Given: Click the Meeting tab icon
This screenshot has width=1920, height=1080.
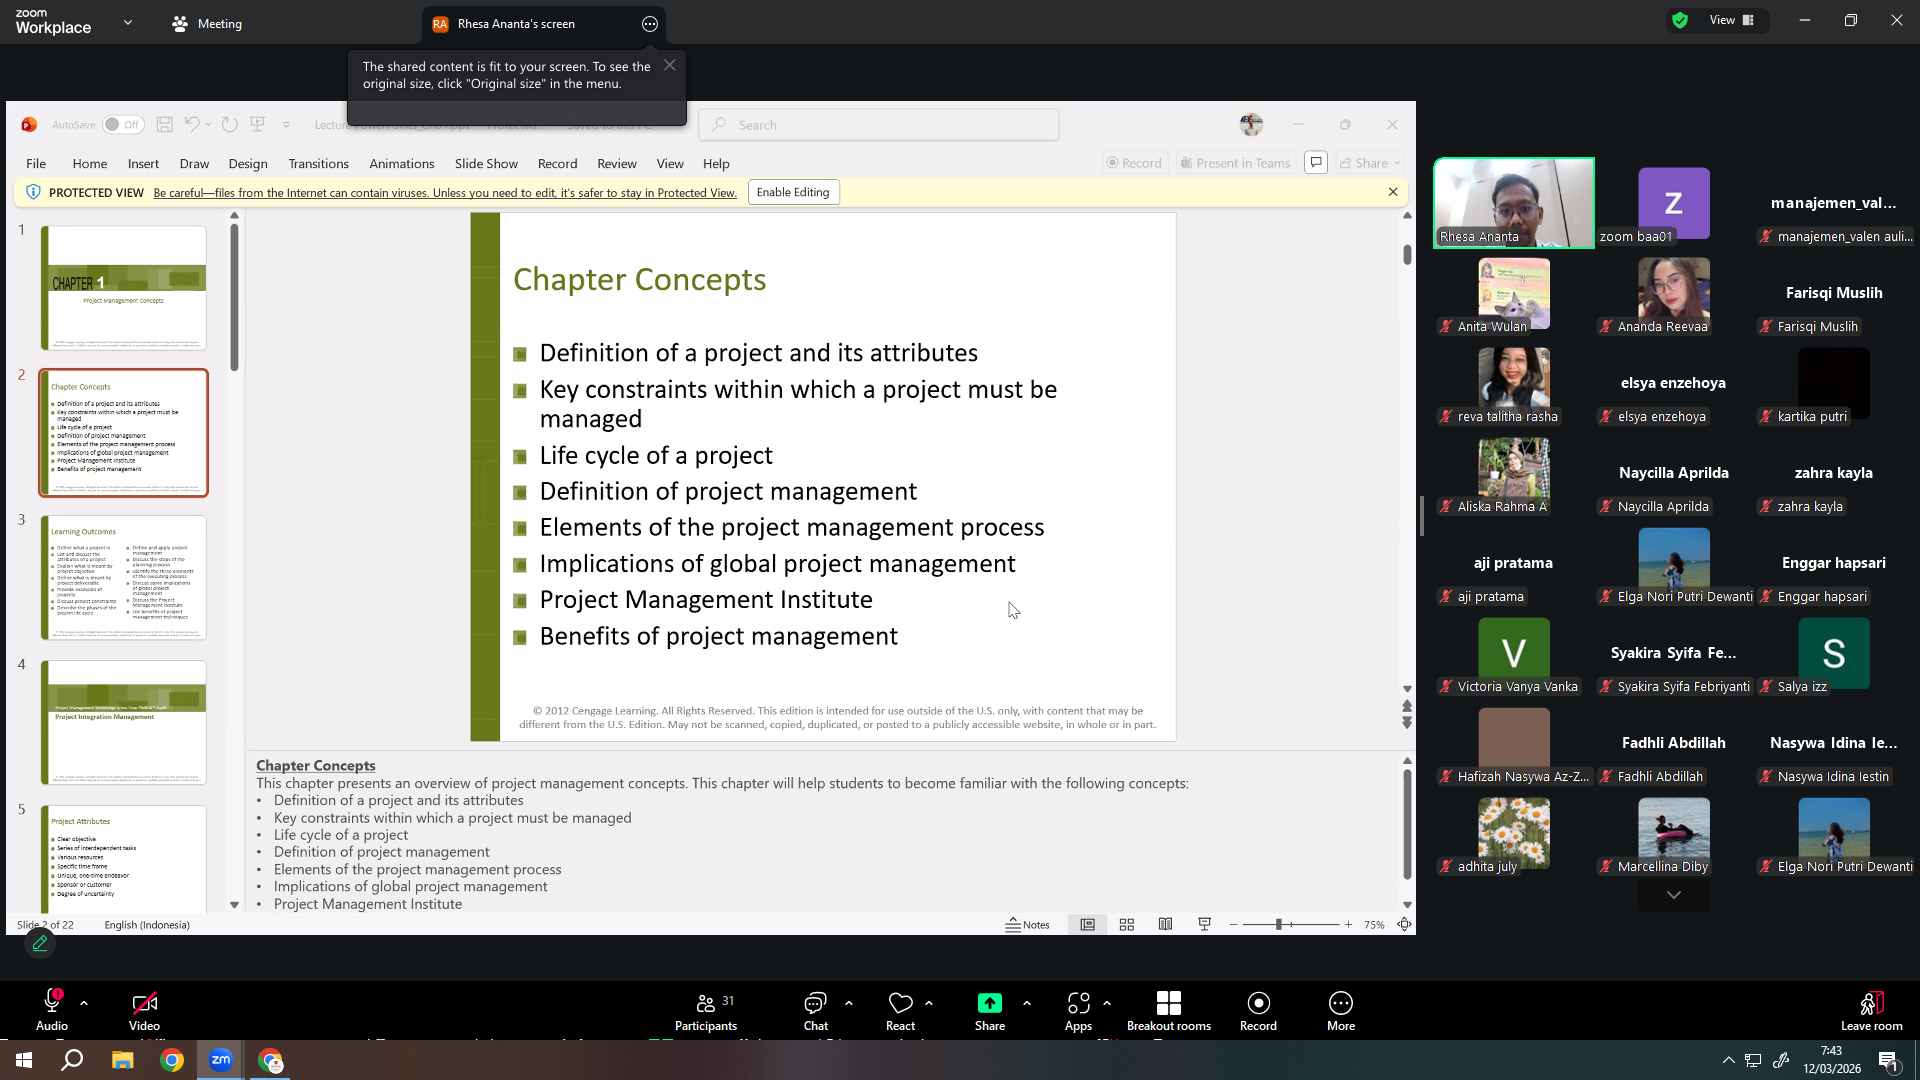Looking at the screenshot, I should (180, 24).
